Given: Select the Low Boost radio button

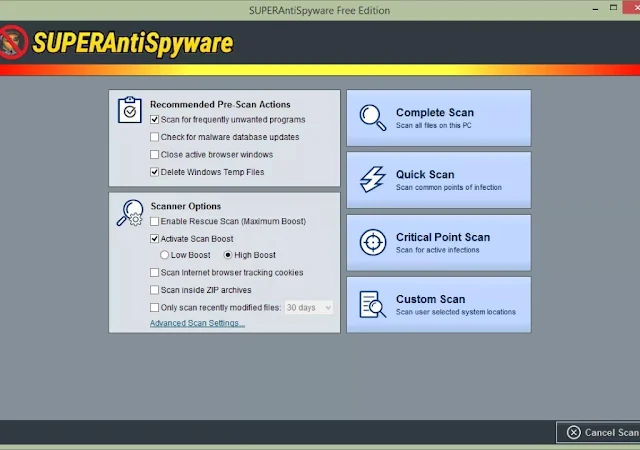Looking at the screenshot, I should click(164, 255).
